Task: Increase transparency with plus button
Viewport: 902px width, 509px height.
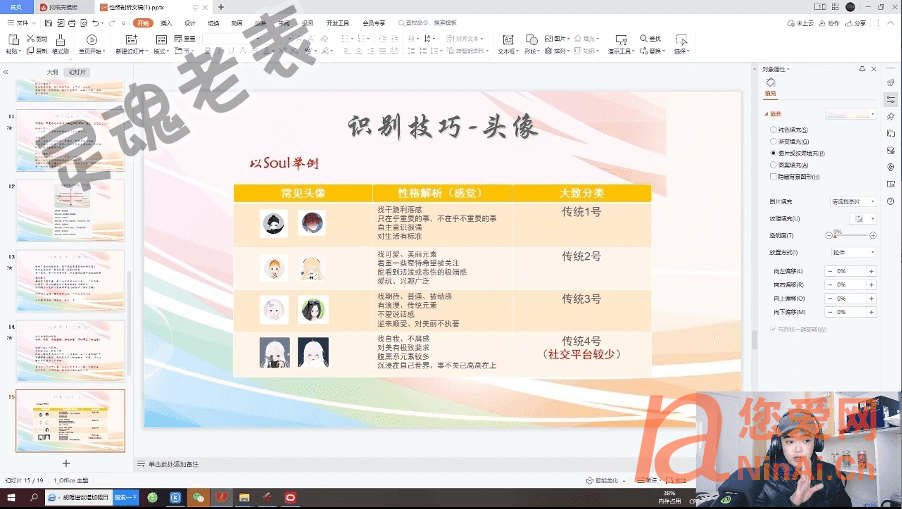Action: (873, 235)
